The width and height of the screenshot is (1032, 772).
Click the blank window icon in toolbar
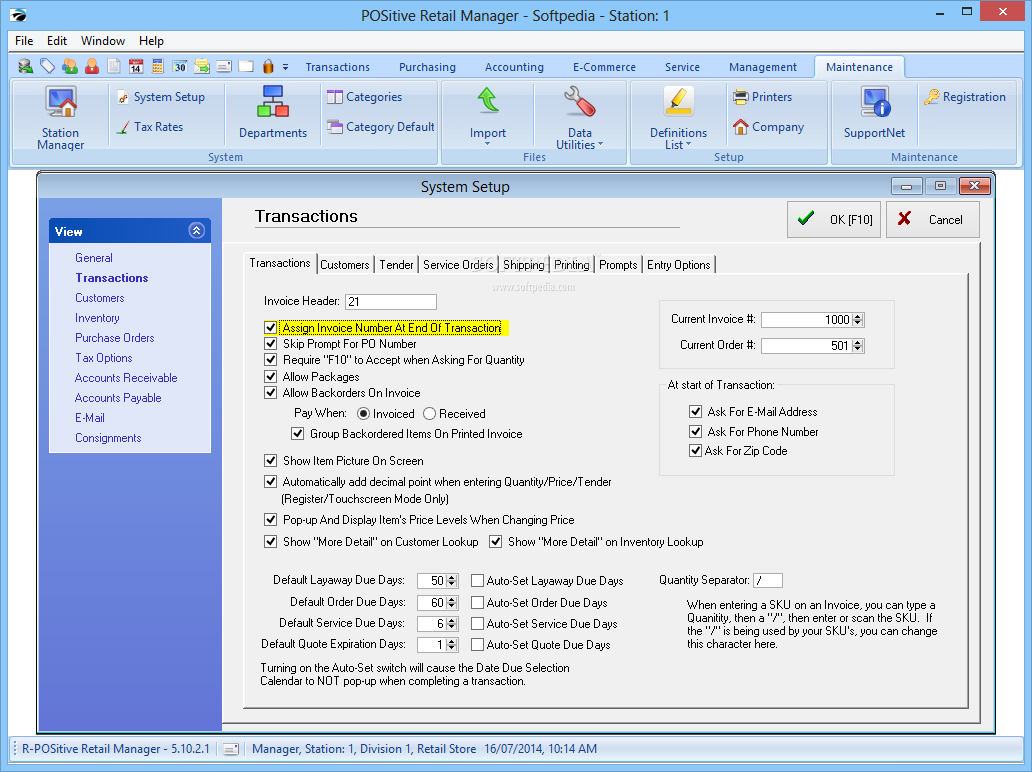click(246, 66)
